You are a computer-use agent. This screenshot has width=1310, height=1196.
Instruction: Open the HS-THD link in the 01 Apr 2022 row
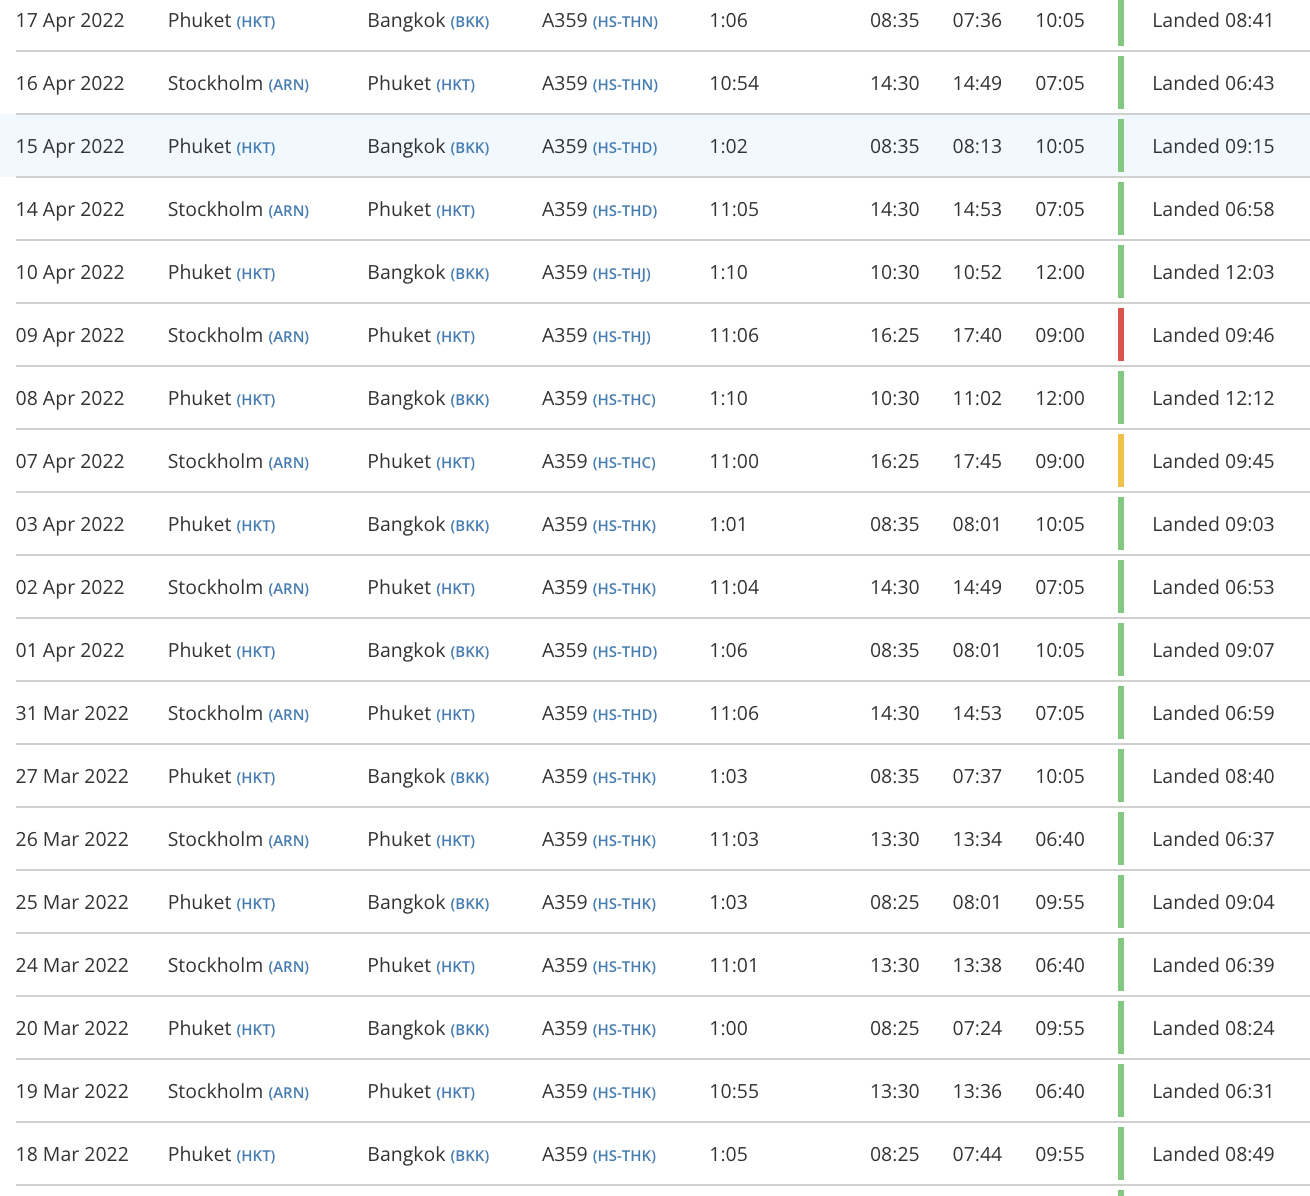625,652
